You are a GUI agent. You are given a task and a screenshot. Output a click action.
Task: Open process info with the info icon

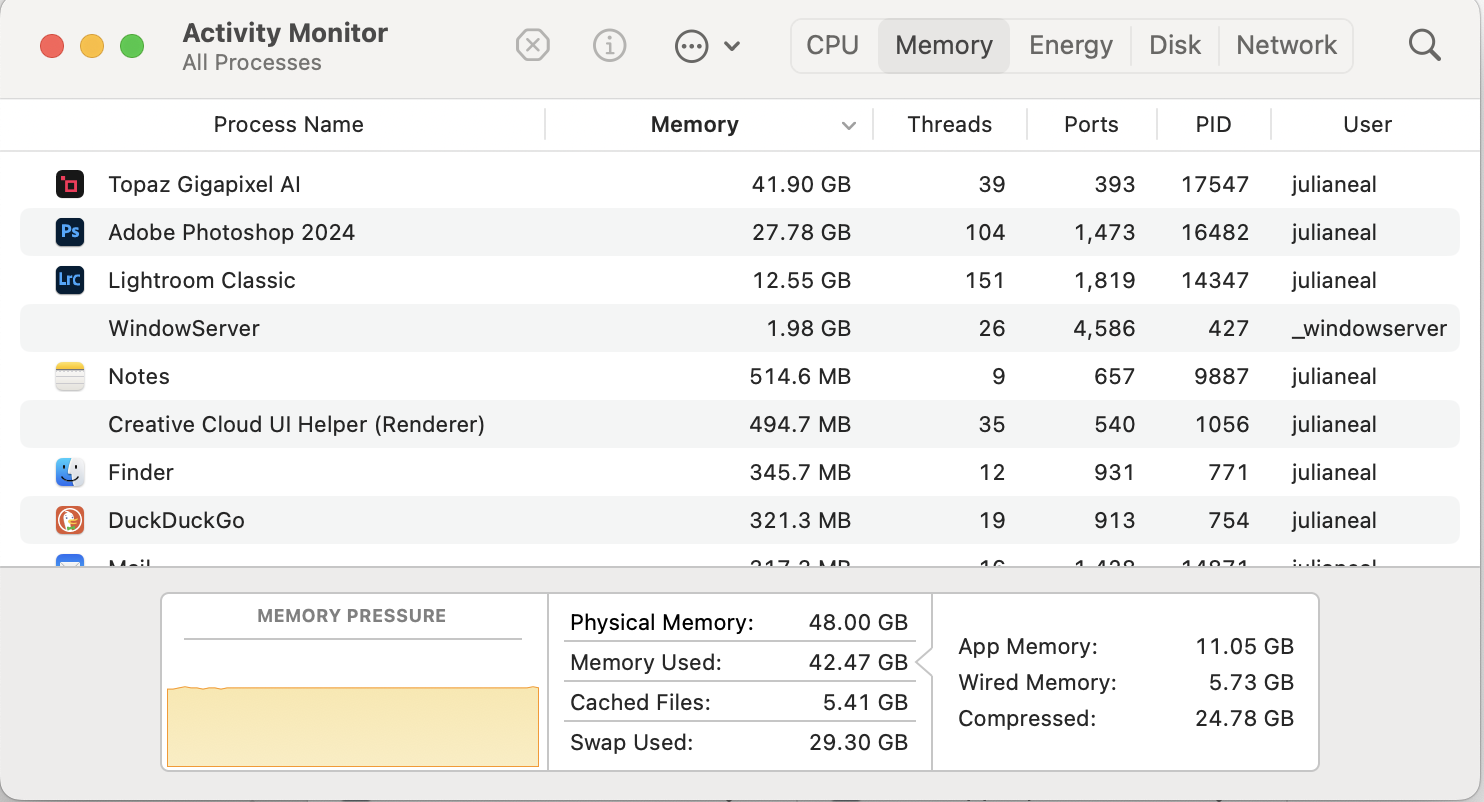[x=609, y=45]
